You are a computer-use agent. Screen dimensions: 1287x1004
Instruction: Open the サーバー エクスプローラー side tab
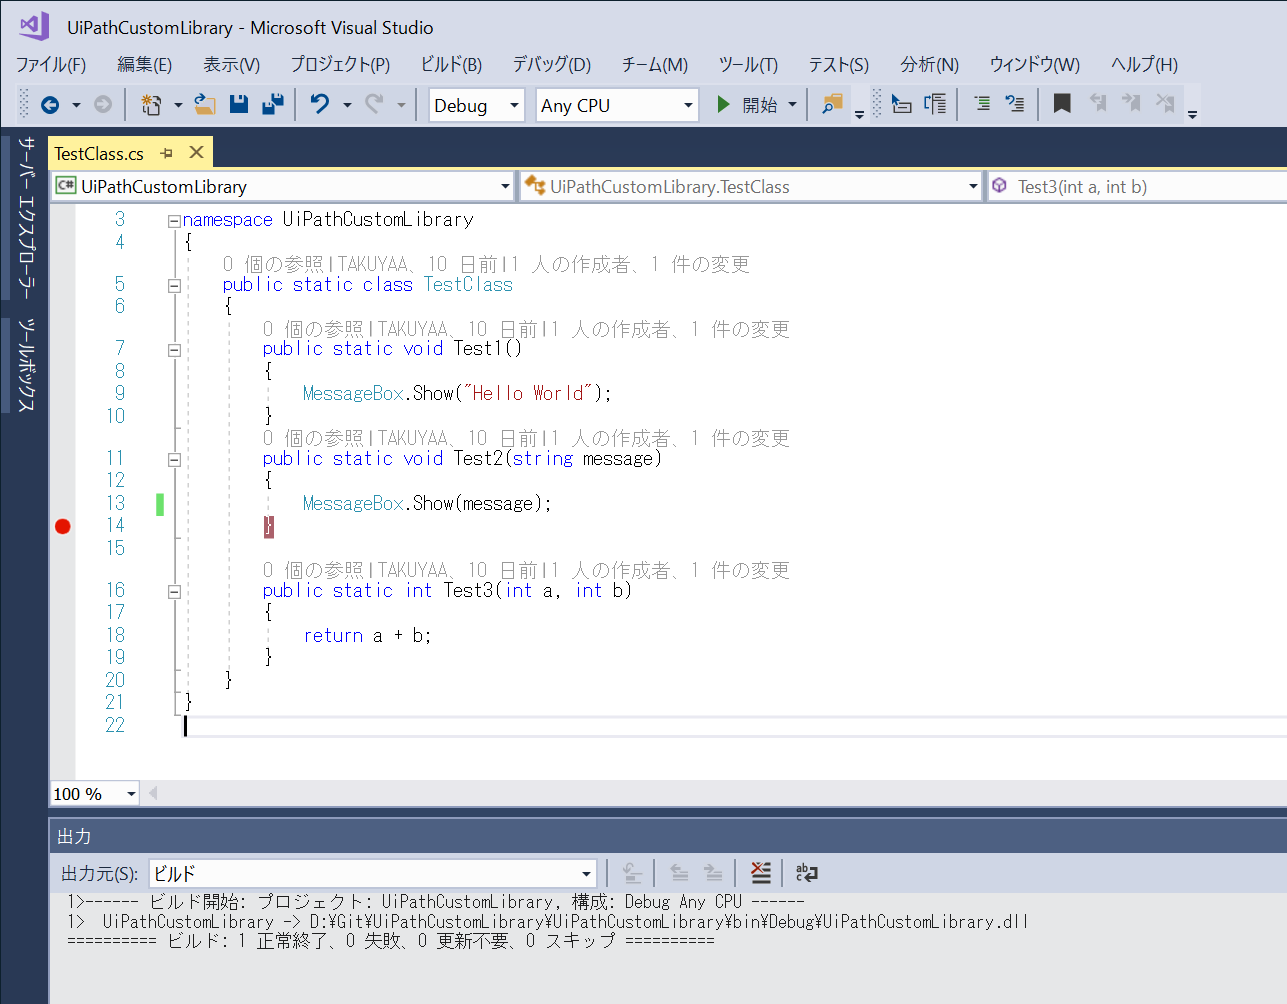tap(27, 217)
